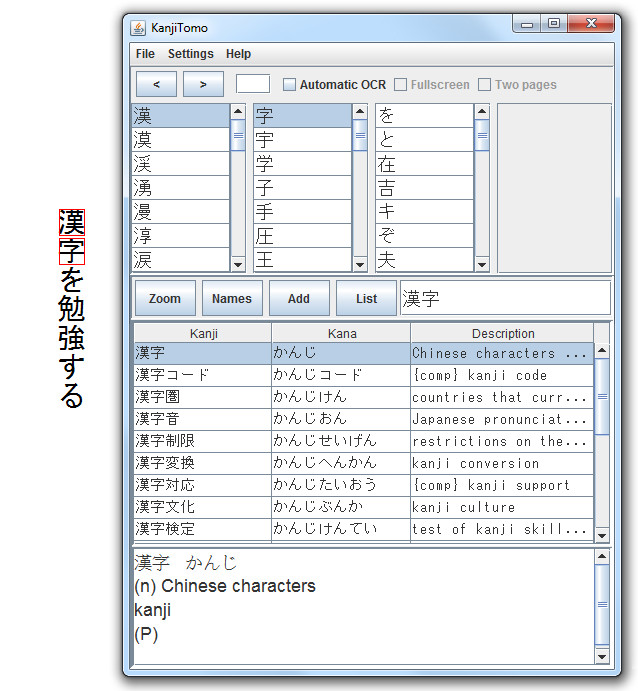Click the 勉 character in source text
The image size is (638, 691).
[72, 308]
